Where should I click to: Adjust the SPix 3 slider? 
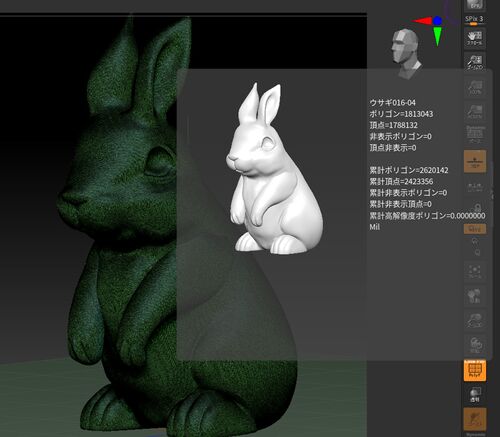pos(474,20)
